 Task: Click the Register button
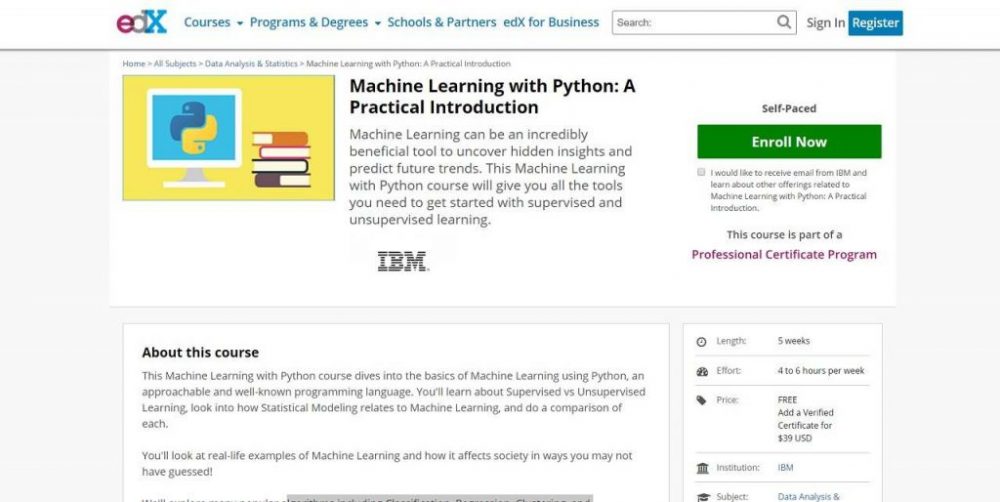875,22
